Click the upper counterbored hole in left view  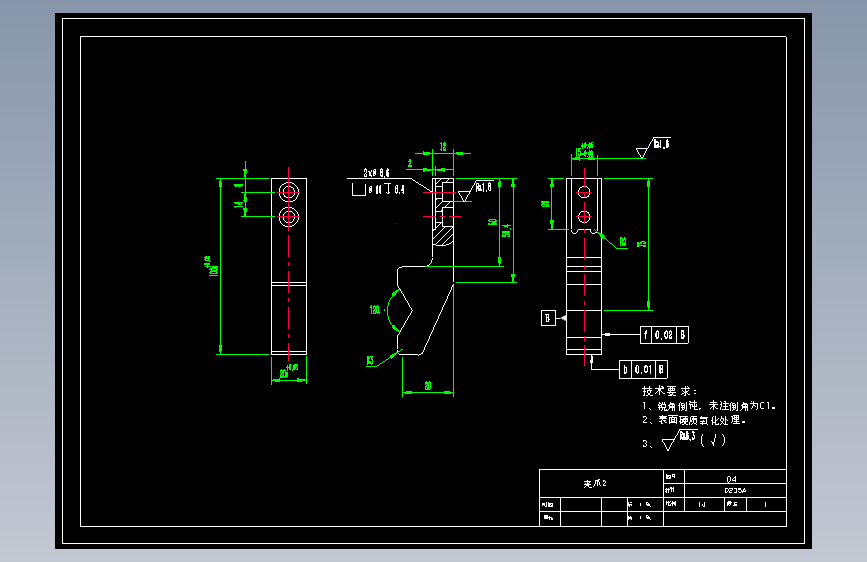[289, 192]
